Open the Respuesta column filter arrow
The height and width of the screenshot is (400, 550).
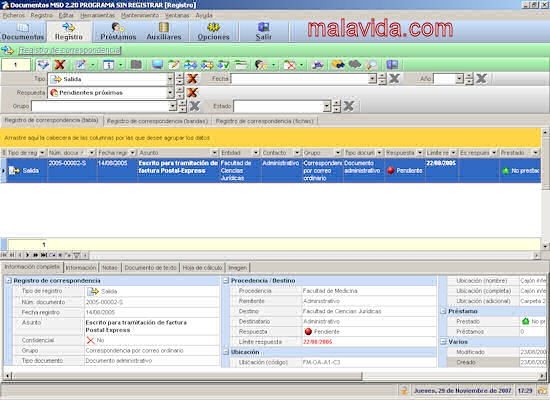pos(420,153)
